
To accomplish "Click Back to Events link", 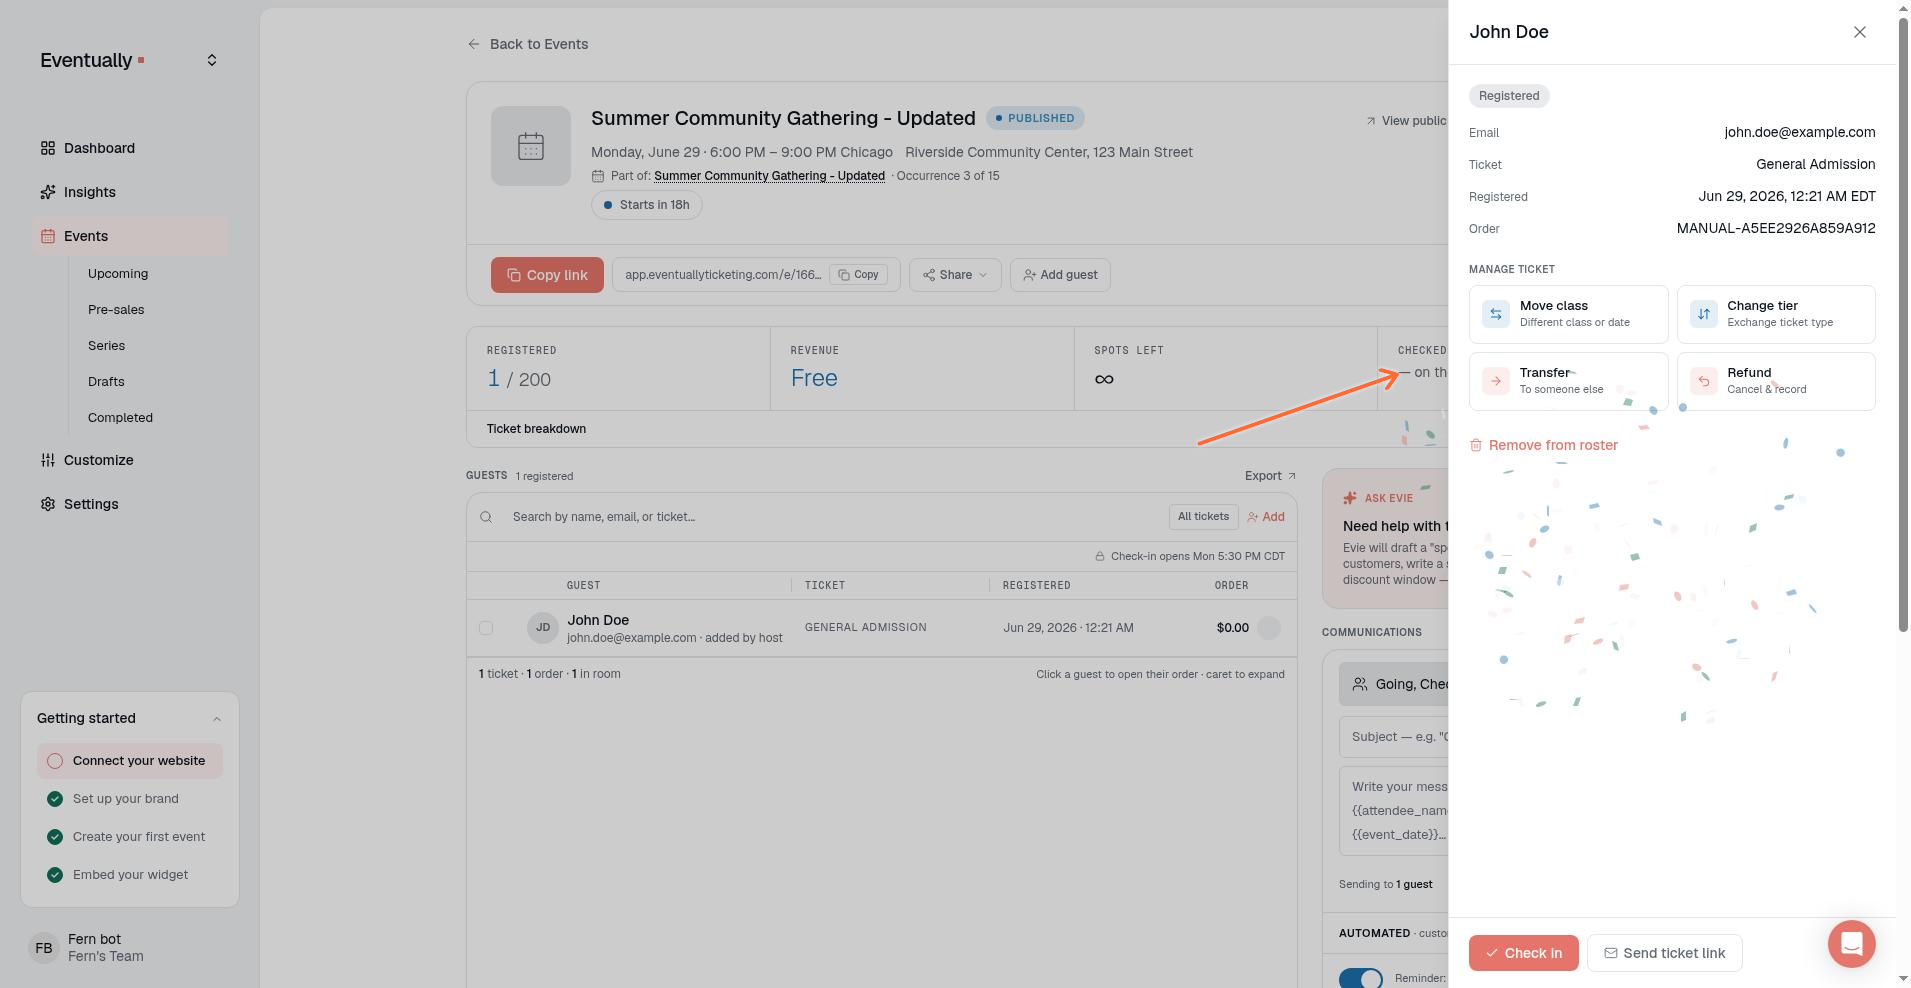I will pyautogui.click(x=527, y=44).
